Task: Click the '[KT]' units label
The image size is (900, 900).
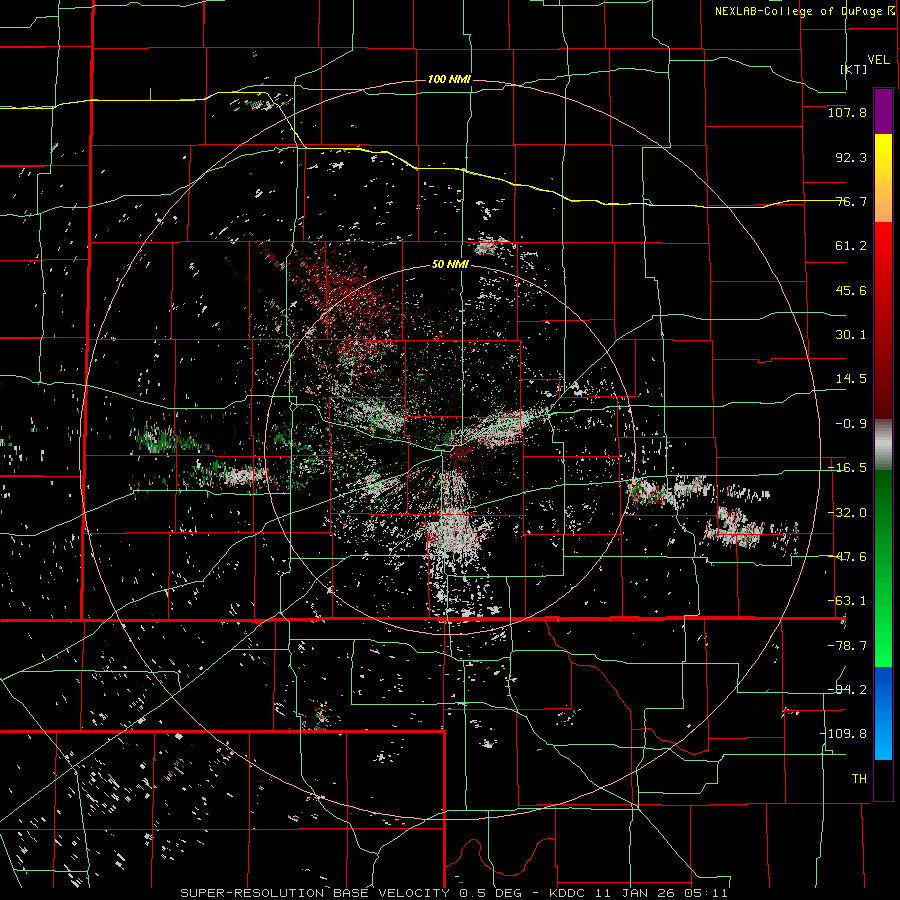Action: pos(854,69)
